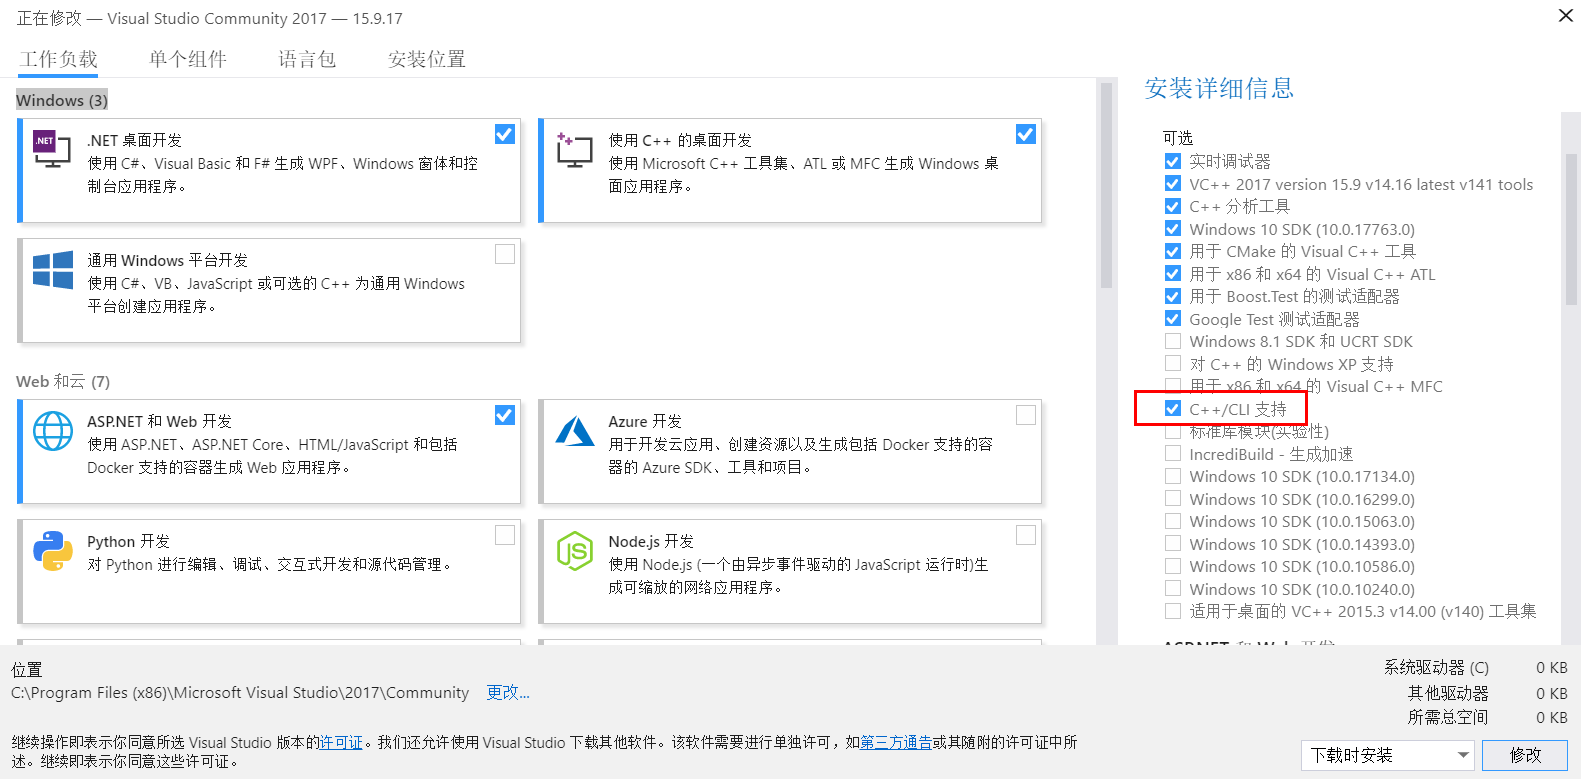Click the 其他驱动器 label
Image resolution: width=1581 pixels, height=779 pixels.
point(1448,693)
